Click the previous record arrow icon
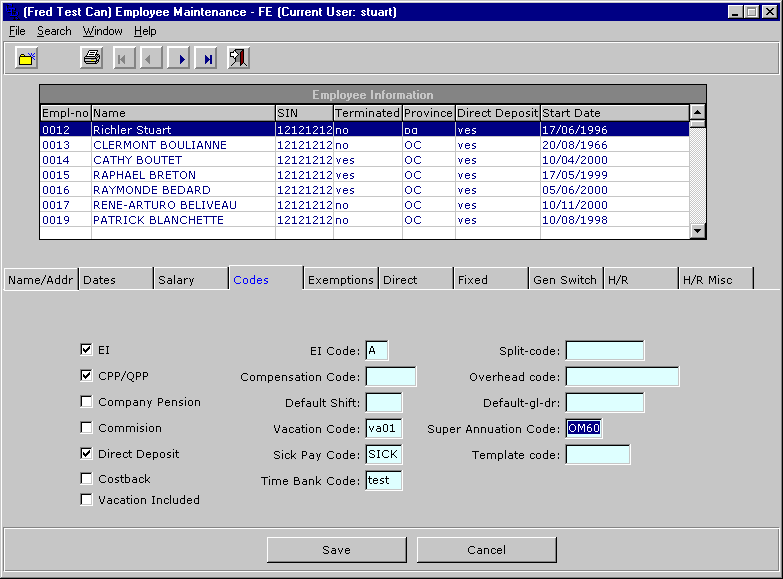The height and width of the screenshot is (579, 783). click(151, 59)
